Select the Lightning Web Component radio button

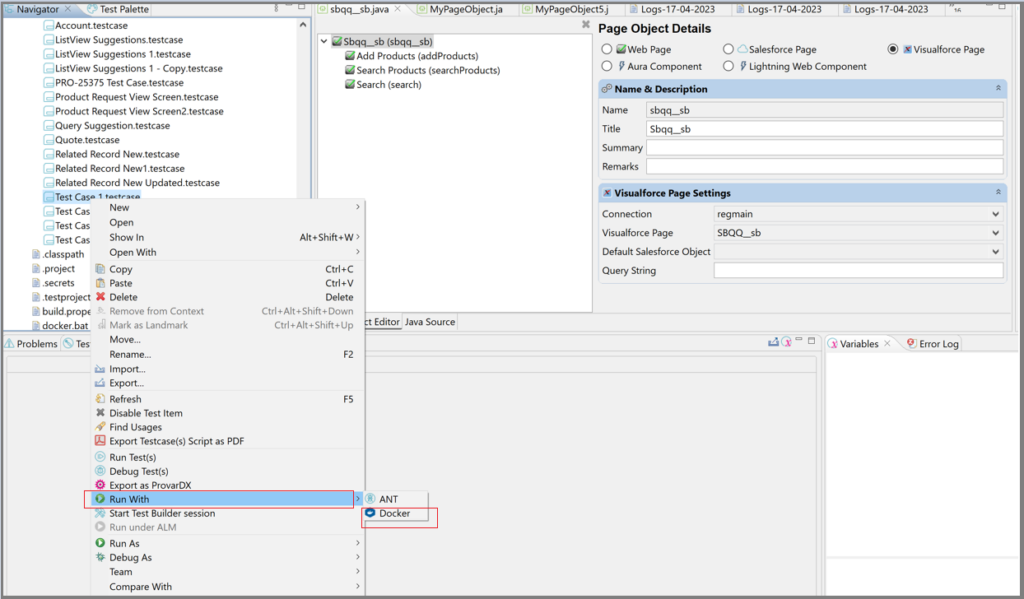(728, 66)
